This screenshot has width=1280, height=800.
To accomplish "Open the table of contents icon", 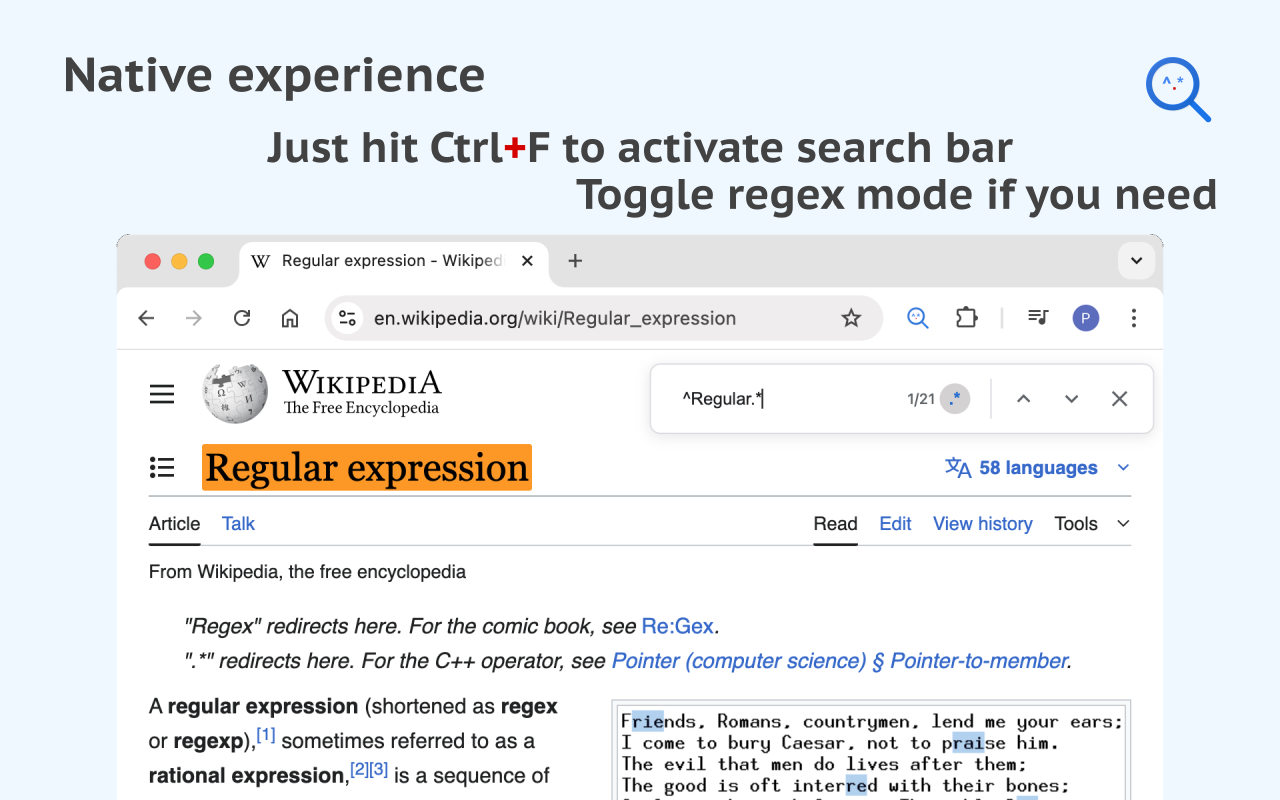I will coord(162,467).
